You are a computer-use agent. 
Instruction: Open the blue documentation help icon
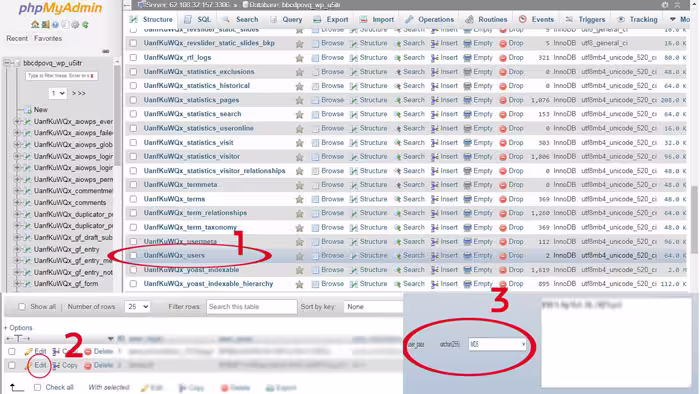coord(55,25)
